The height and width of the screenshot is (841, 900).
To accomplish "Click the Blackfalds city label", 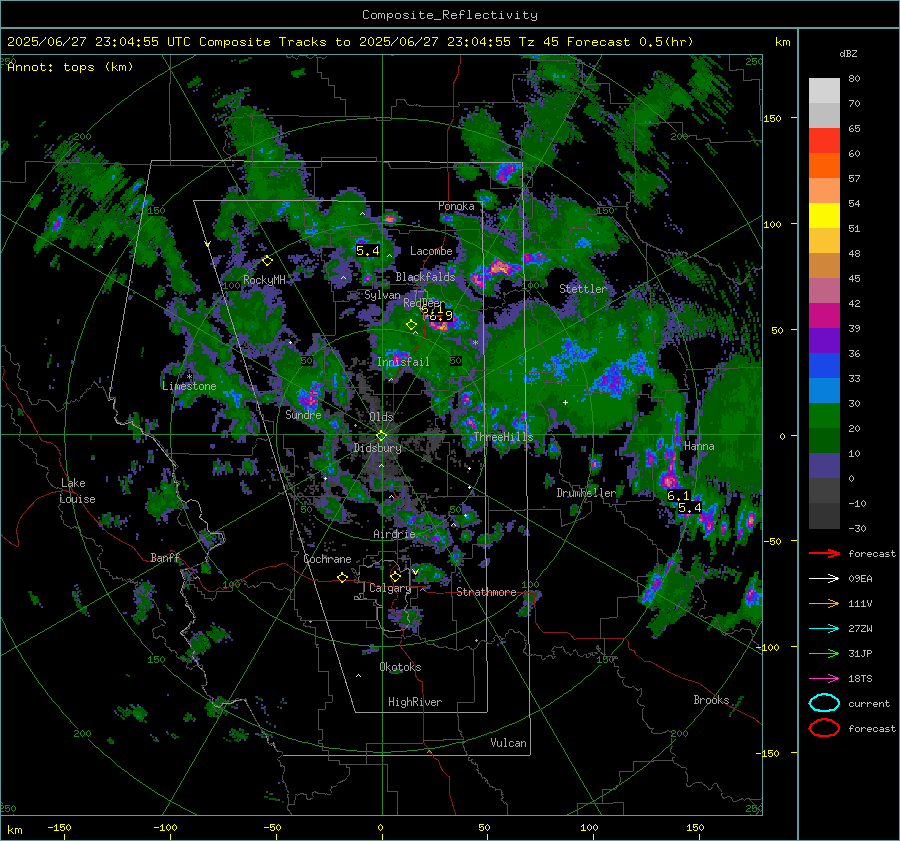I will (425, 277).
